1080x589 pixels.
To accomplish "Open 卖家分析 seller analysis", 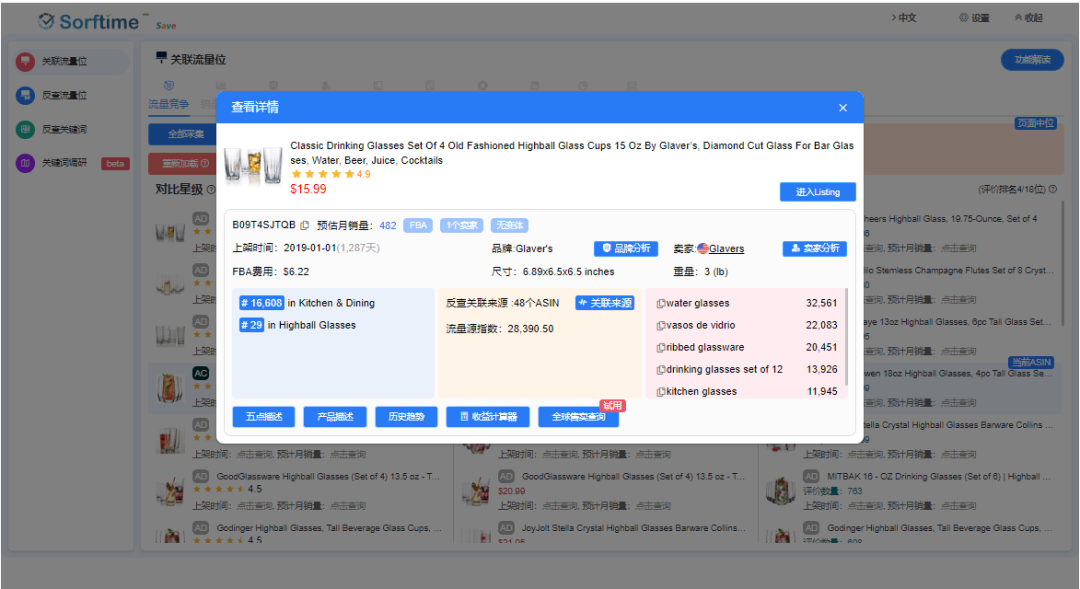I will click(814, 248).
